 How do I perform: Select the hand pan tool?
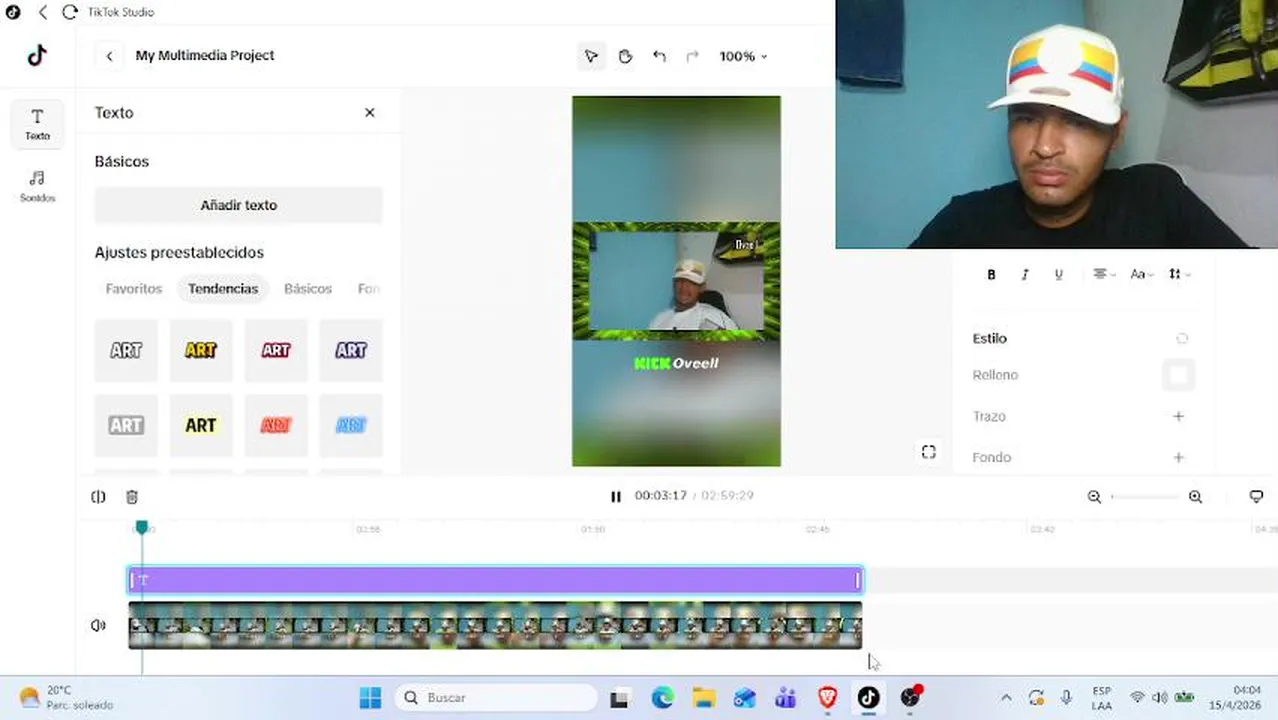tap(625, 56)
